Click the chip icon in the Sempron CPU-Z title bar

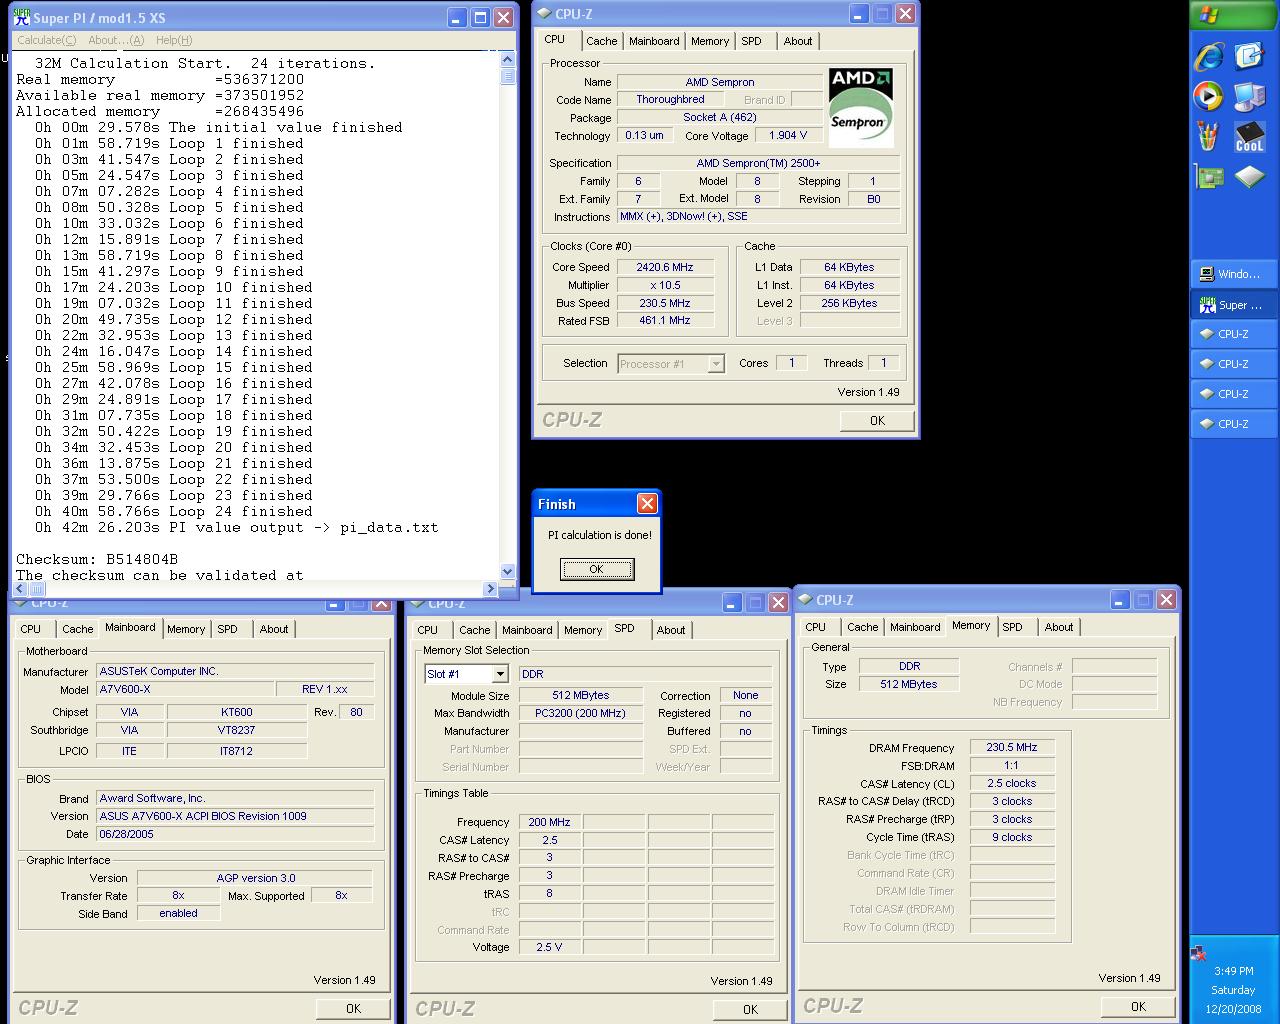click(544, 13)
